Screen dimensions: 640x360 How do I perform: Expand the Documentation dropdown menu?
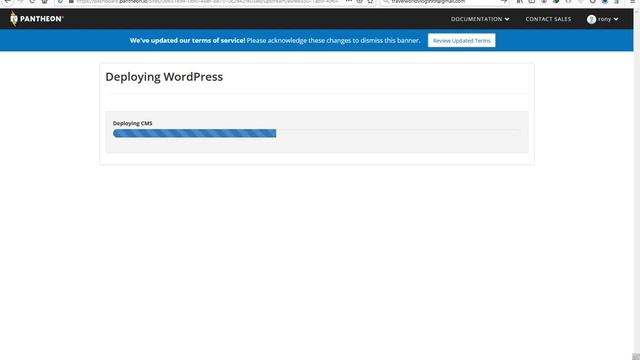[480, 19]
